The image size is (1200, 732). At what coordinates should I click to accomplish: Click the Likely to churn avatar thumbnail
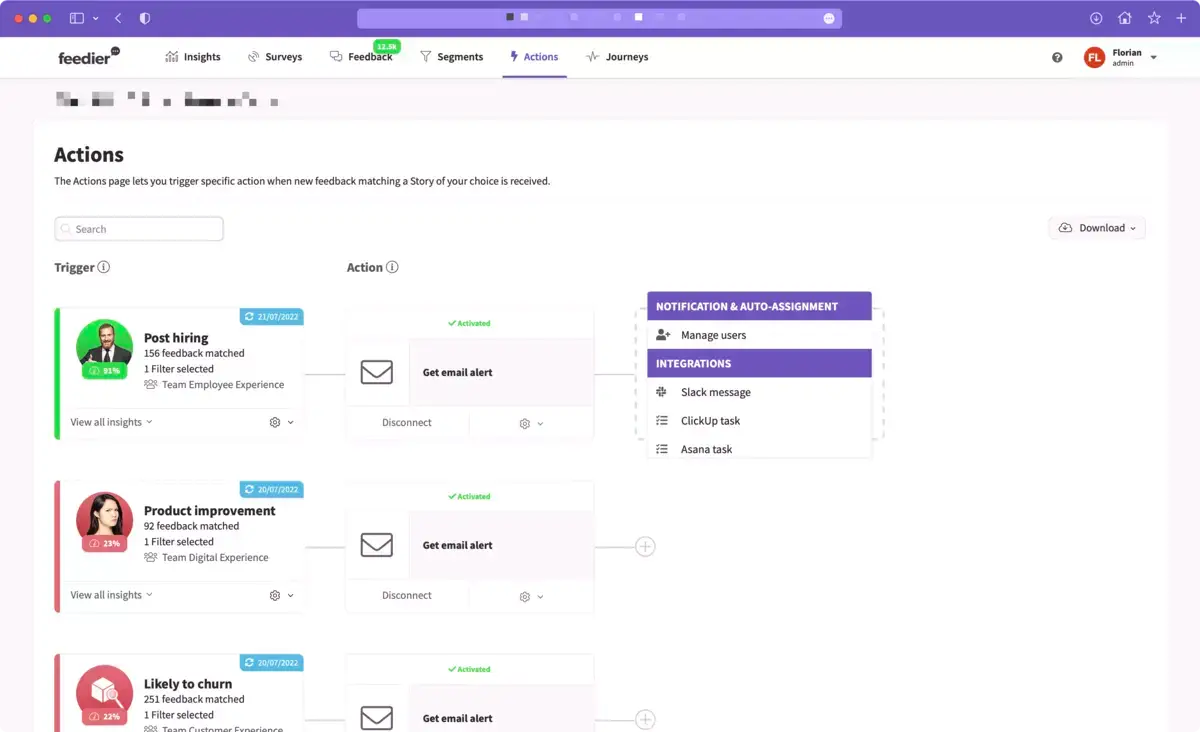pyautogui.click(x=104, y=692)
